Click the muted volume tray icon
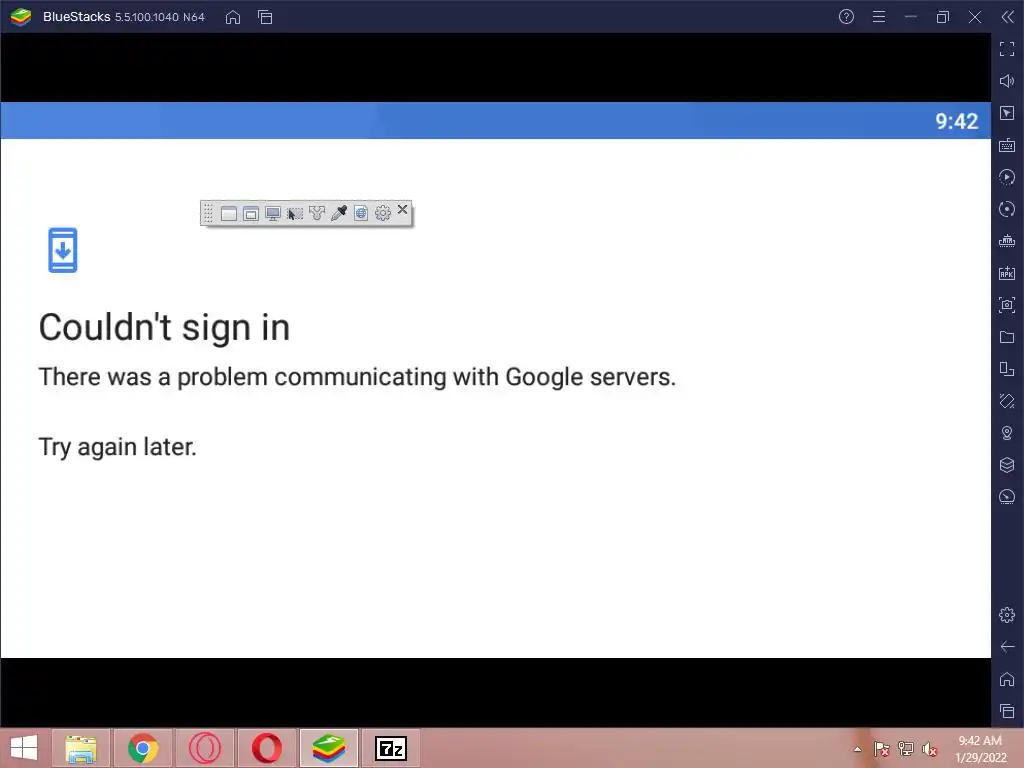Image resolution: width=1024 pixels, height=768 pixels. [x=929, y=749]
